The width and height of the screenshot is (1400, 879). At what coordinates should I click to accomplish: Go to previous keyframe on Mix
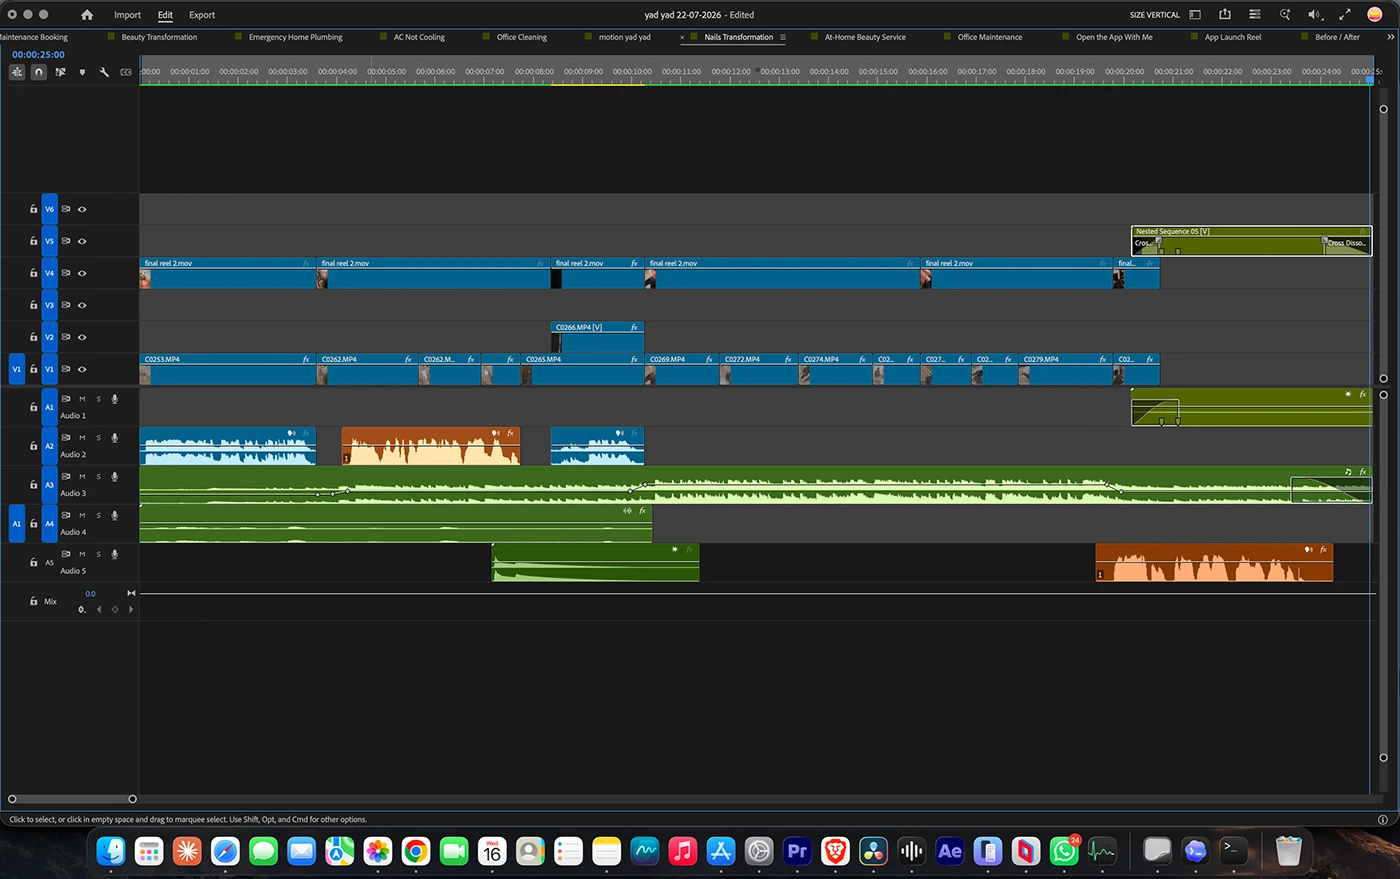coord(98,609)
